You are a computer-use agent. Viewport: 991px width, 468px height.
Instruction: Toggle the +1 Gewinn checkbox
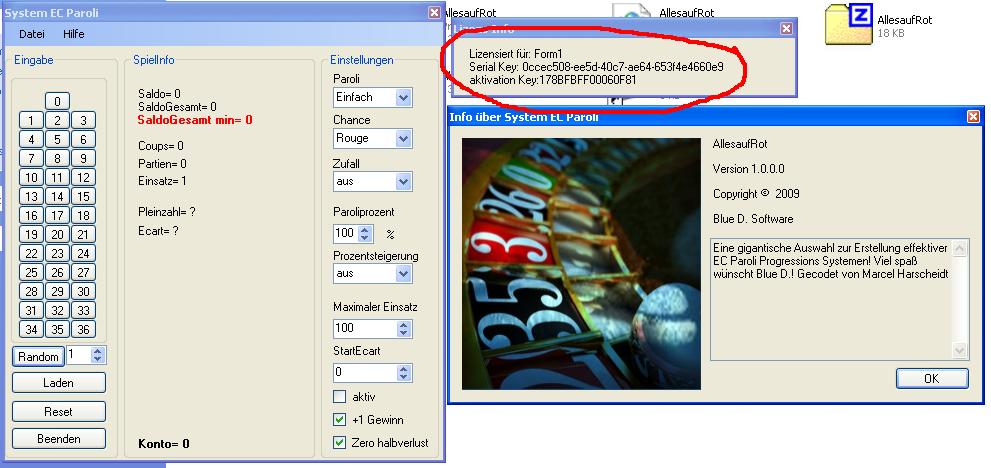339,420
